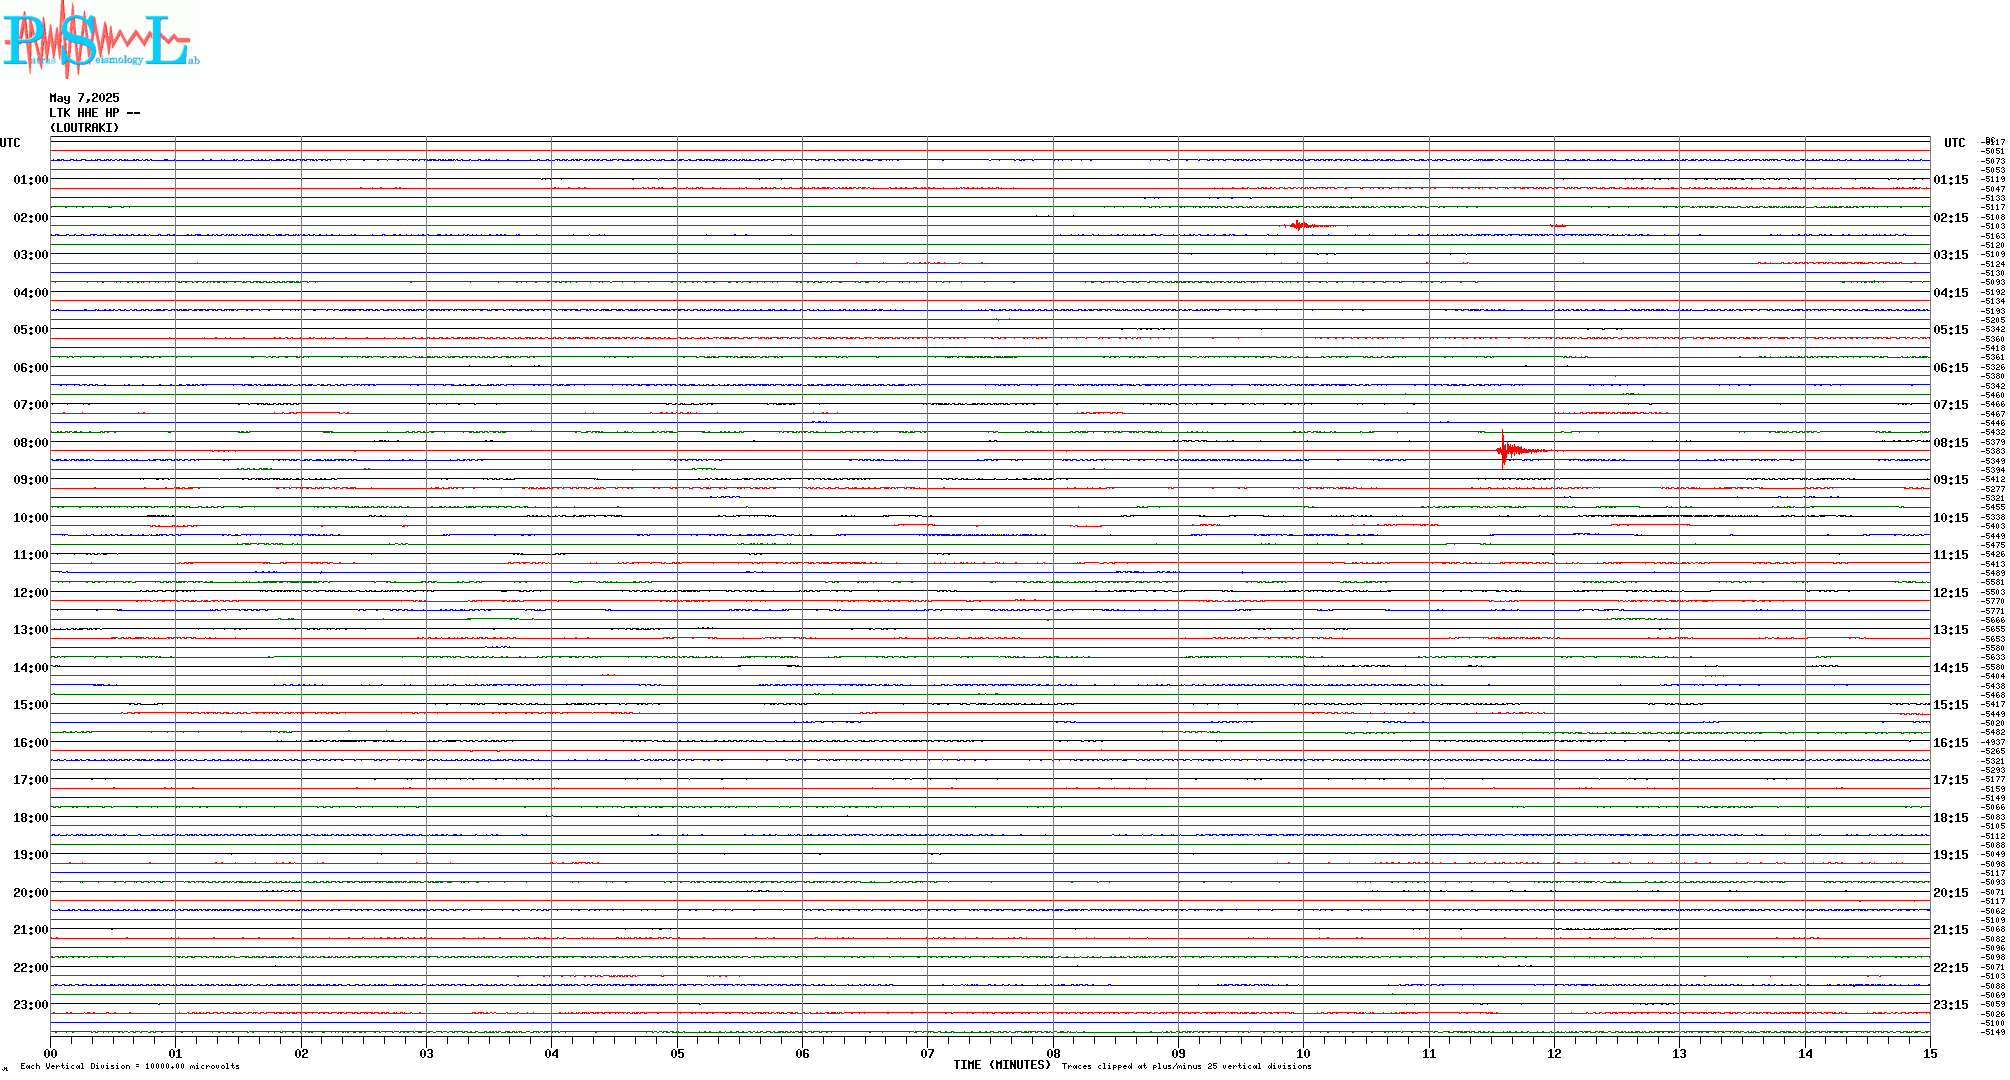Click the PSL Seismology Lab logo
Viewport: 2010px width, 1080px height.
tap(98, 38)
